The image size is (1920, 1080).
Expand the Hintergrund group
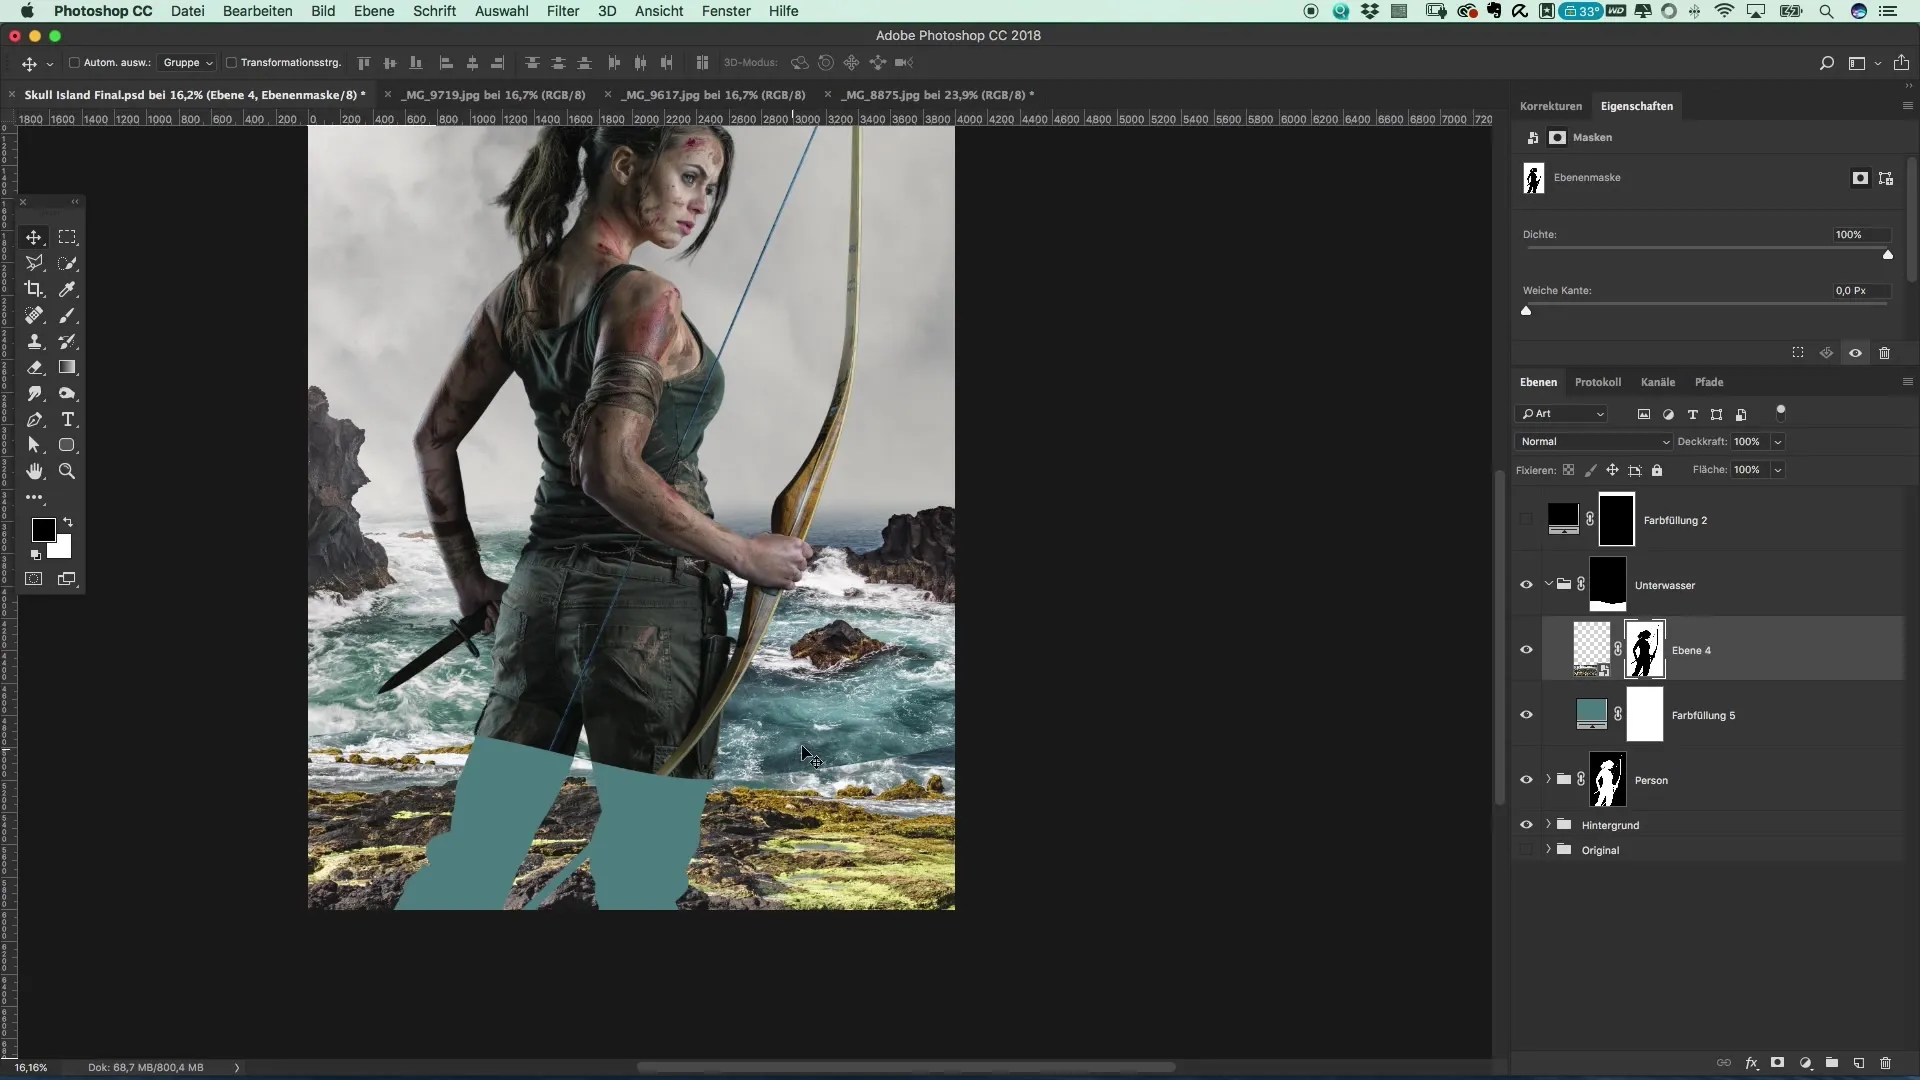tap(1549, 824)
